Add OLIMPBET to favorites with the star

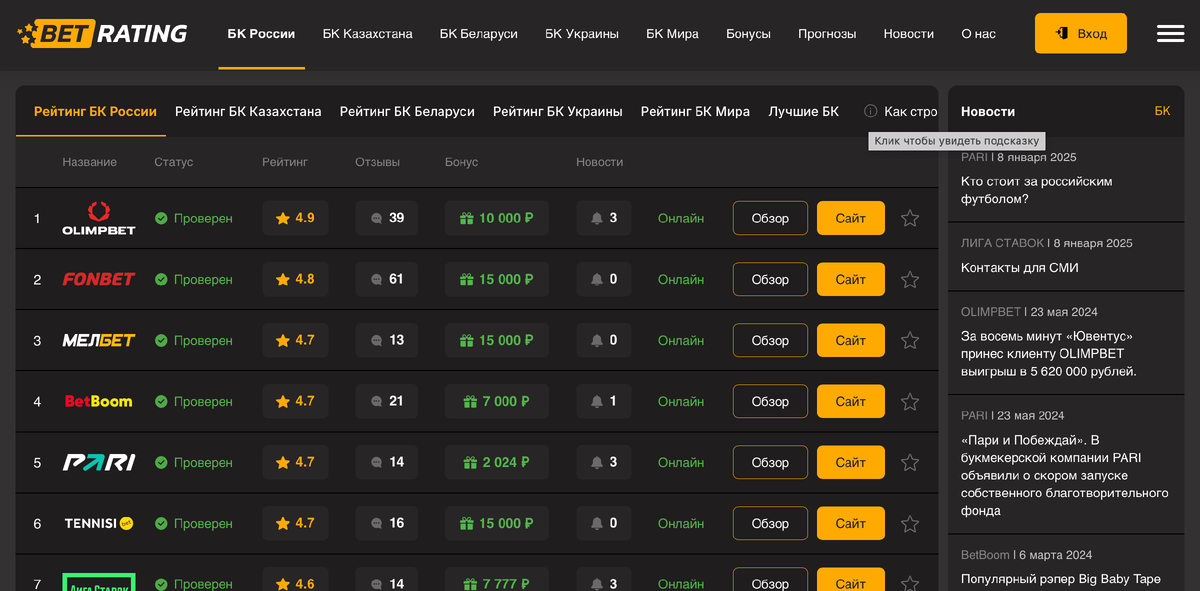point(910,218)
